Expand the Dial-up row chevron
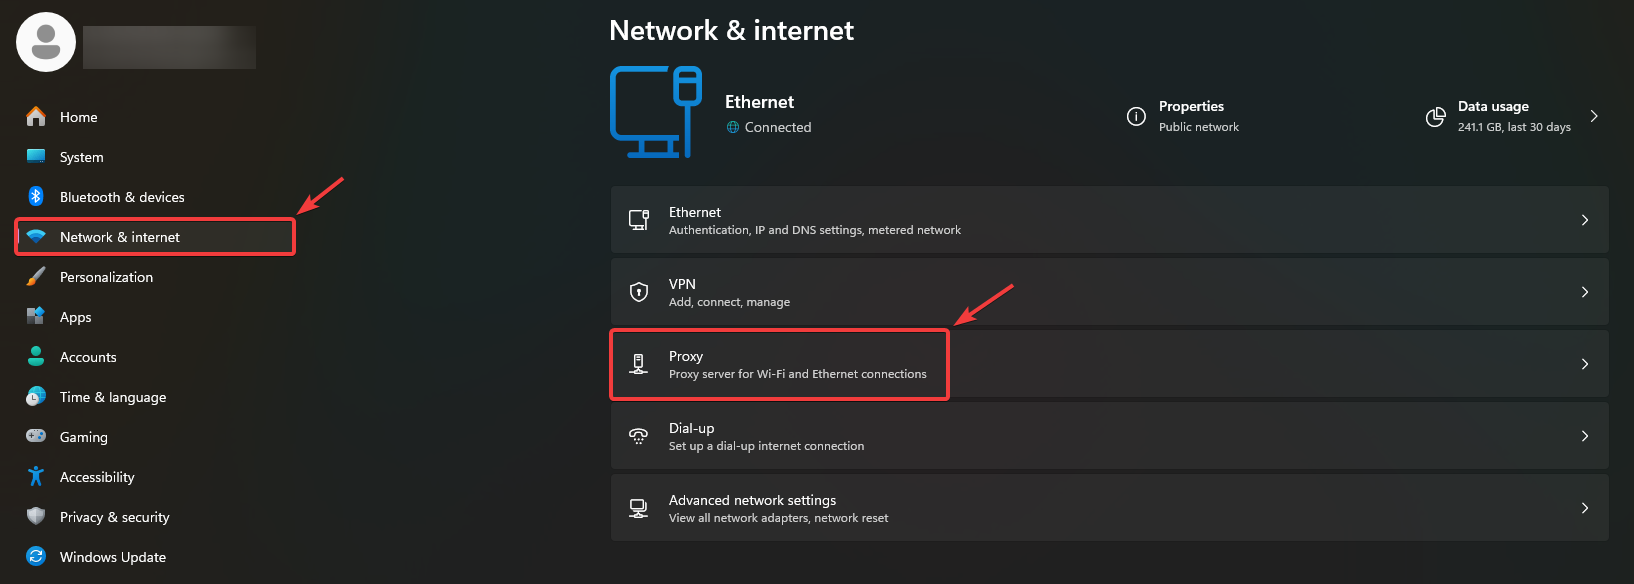 tap(1585, 436)
